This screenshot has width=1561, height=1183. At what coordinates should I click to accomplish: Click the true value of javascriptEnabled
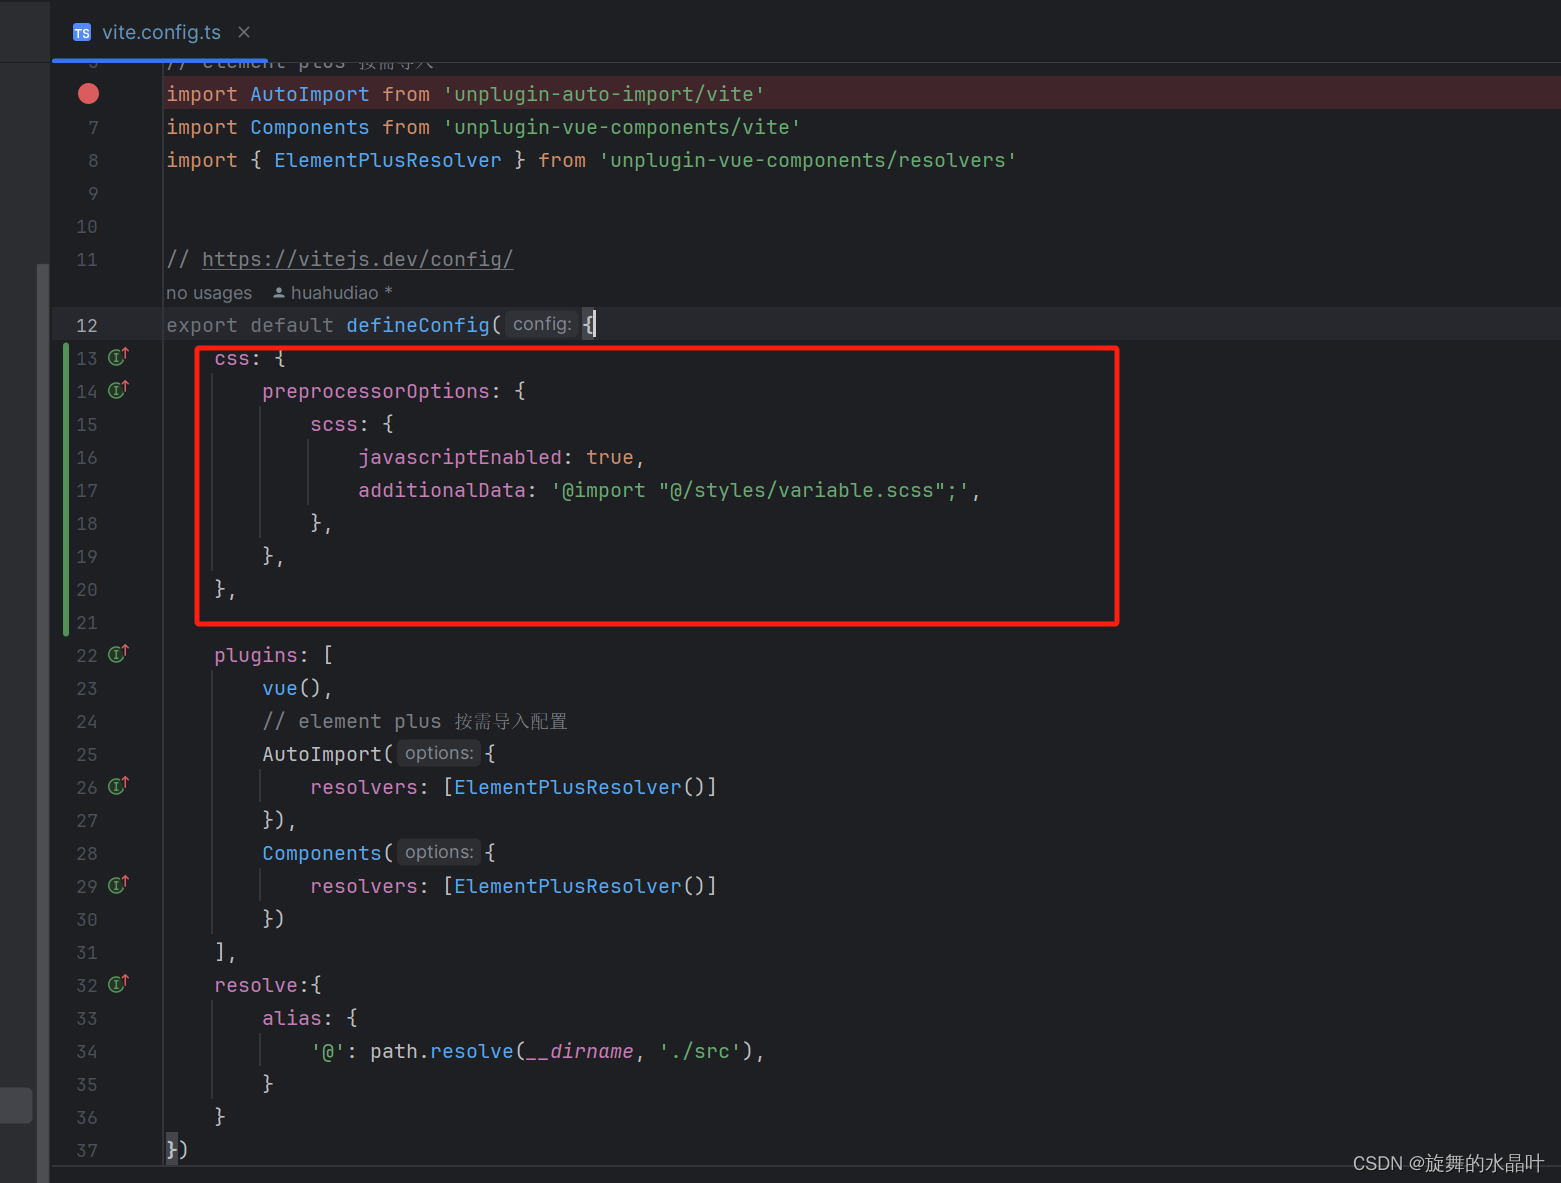coord(610,457)
